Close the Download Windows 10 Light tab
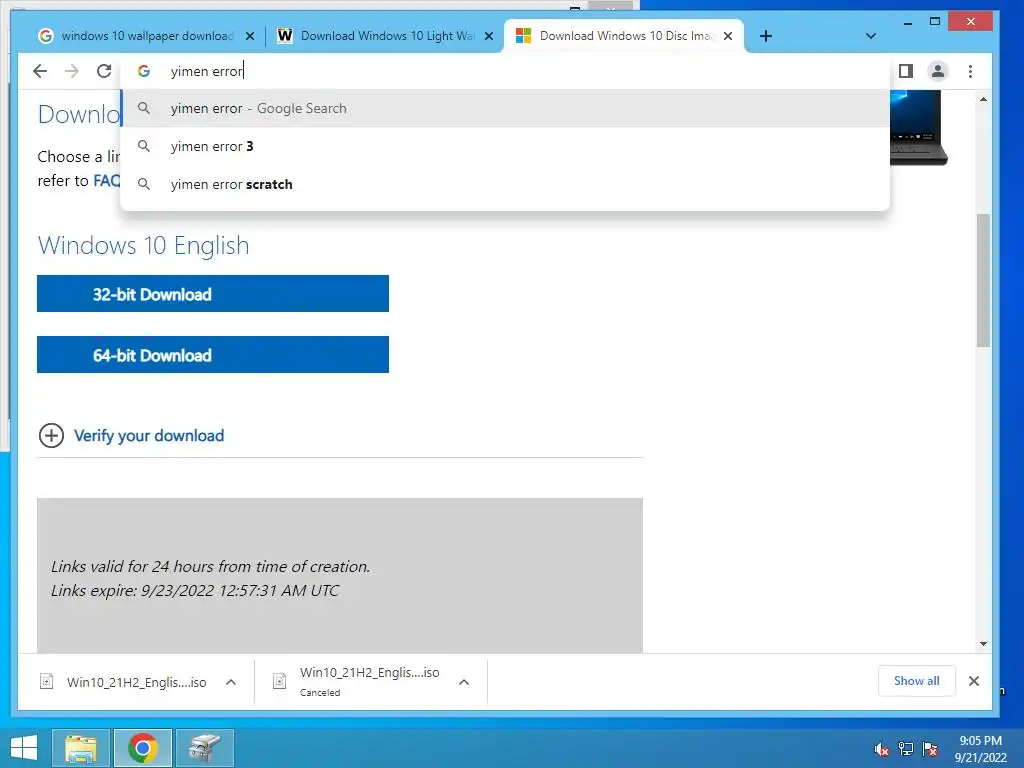Viewport: 1024px width, 768px height. coord(488,36)
